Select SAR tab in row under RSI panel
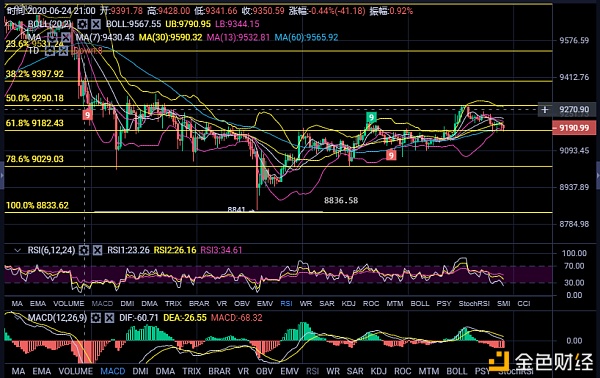This screenshot has height=378, width=600. (327, 303)
